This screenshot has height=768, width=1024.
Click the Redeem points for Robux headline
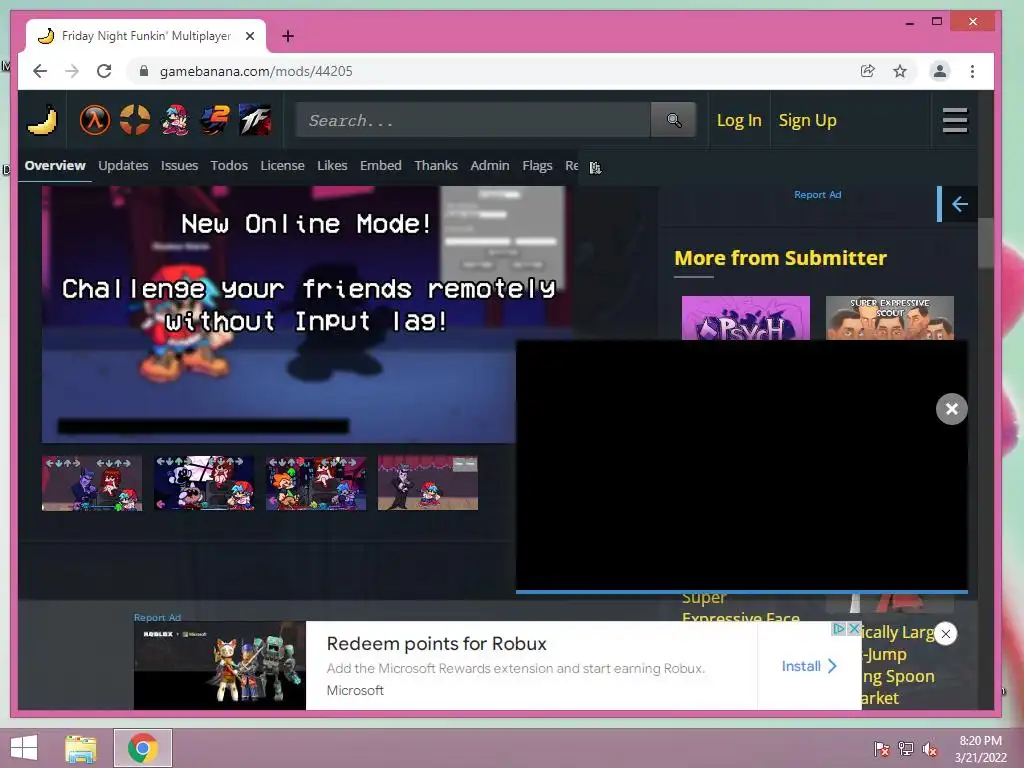coord(436,644)
